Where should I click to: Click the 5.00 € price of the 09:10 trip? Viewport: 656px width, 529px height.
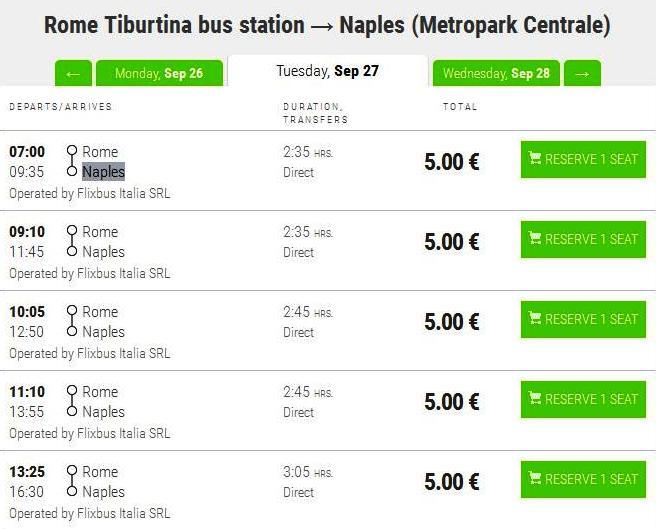(x=452, y=242)
